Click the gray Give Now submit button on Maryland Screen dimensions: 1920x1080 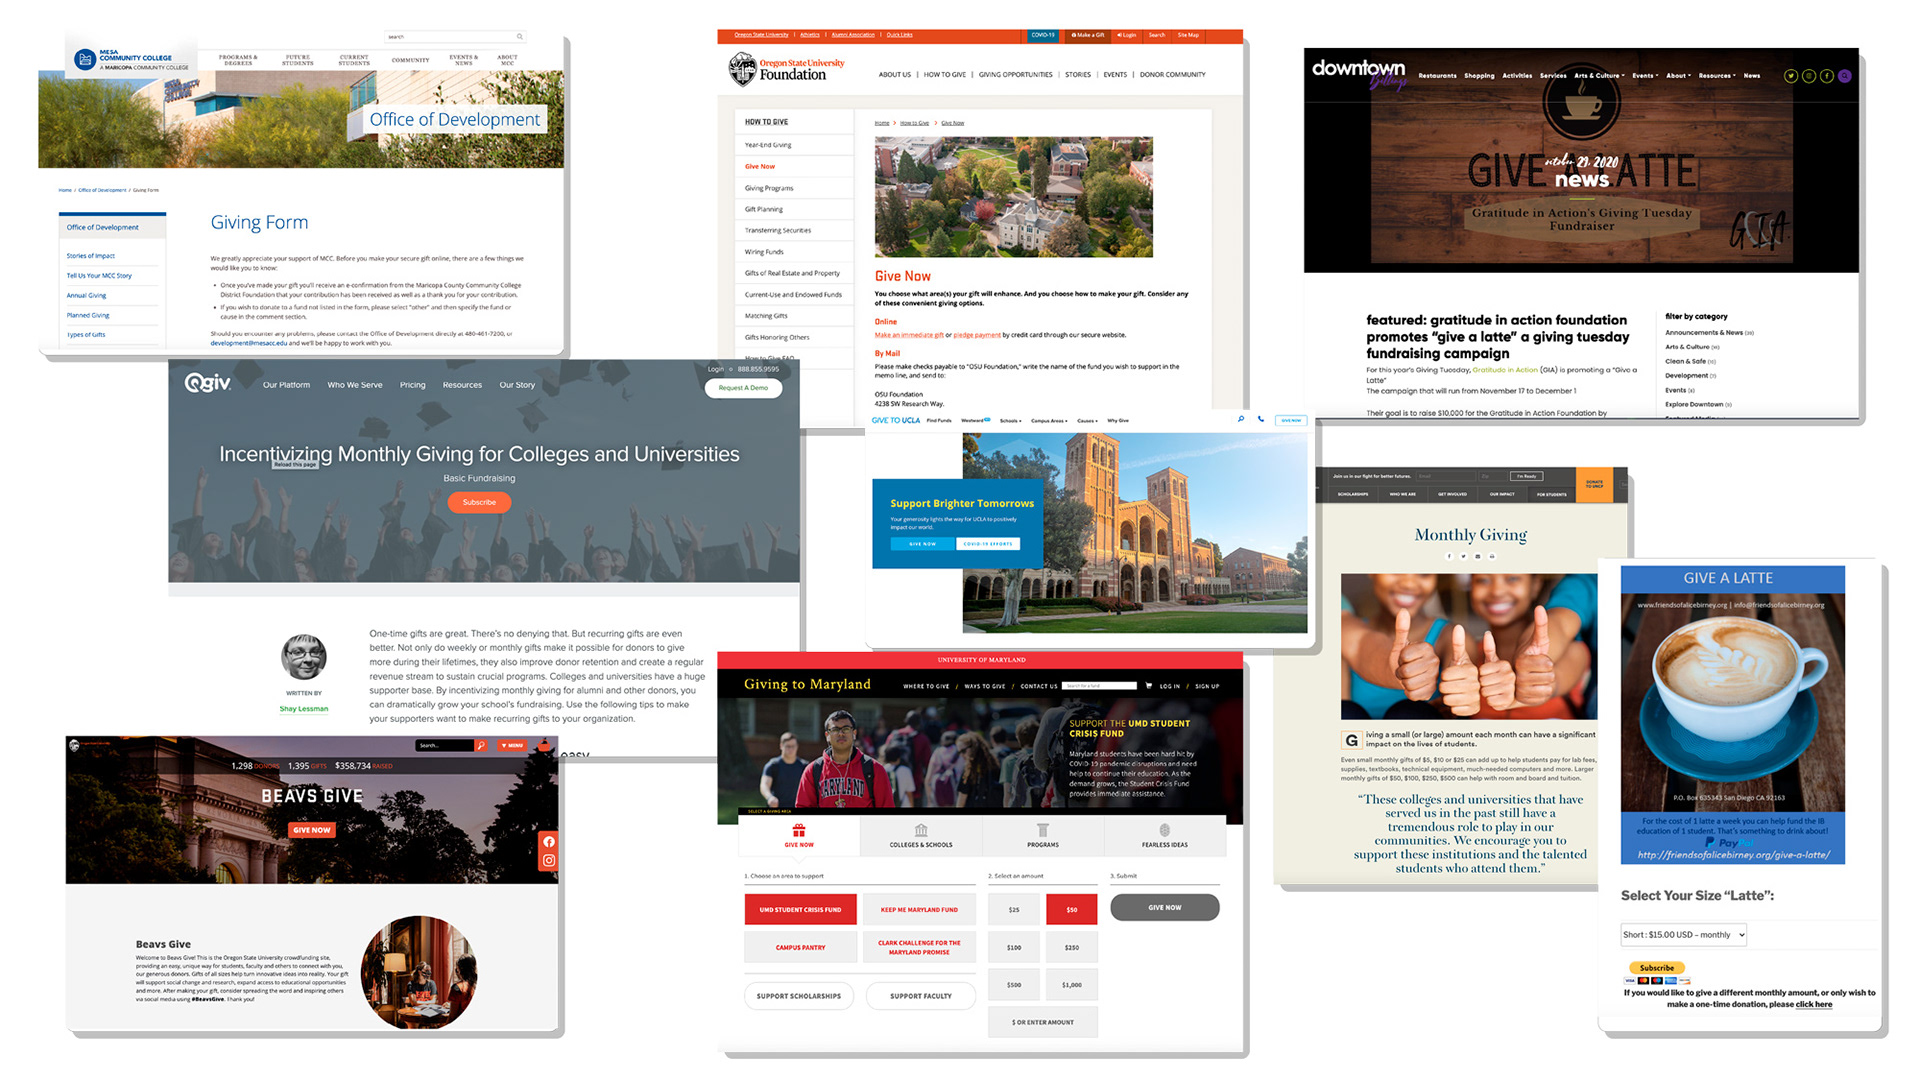(1164, 908)
